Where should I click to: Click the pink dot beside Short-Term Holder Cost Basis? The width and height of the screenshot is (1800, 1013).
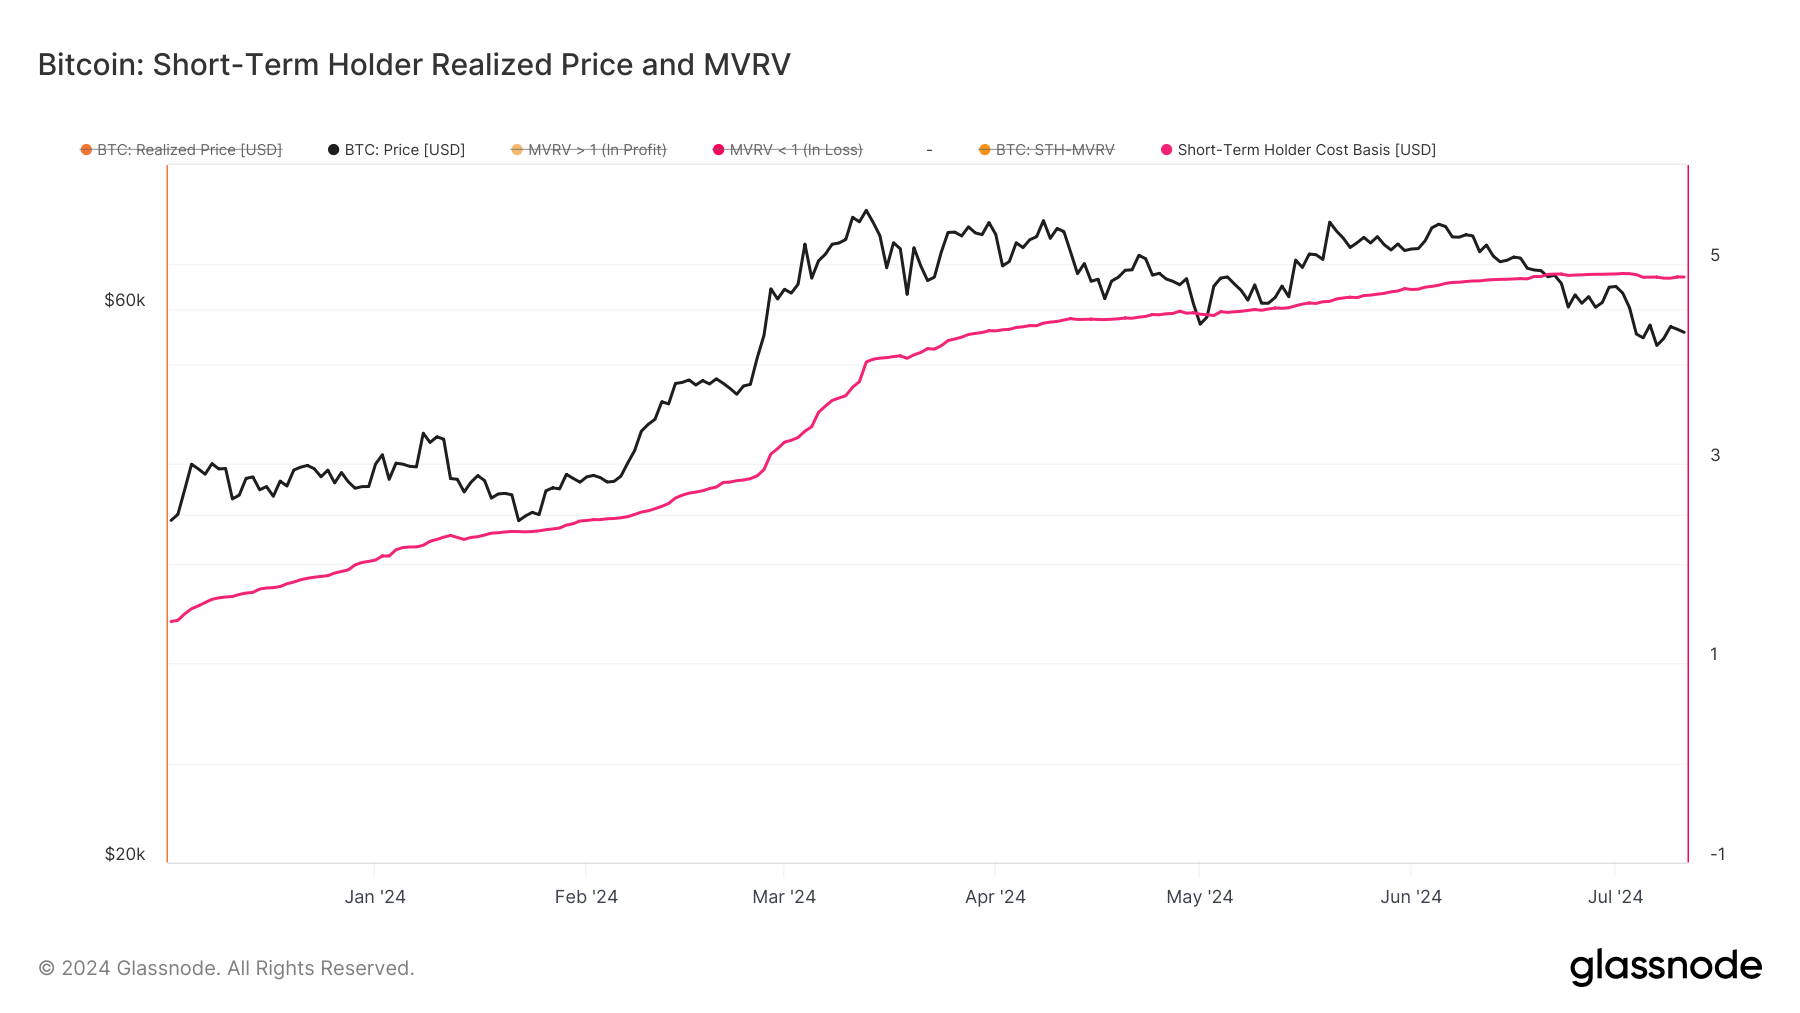(x=1166, y=150)
